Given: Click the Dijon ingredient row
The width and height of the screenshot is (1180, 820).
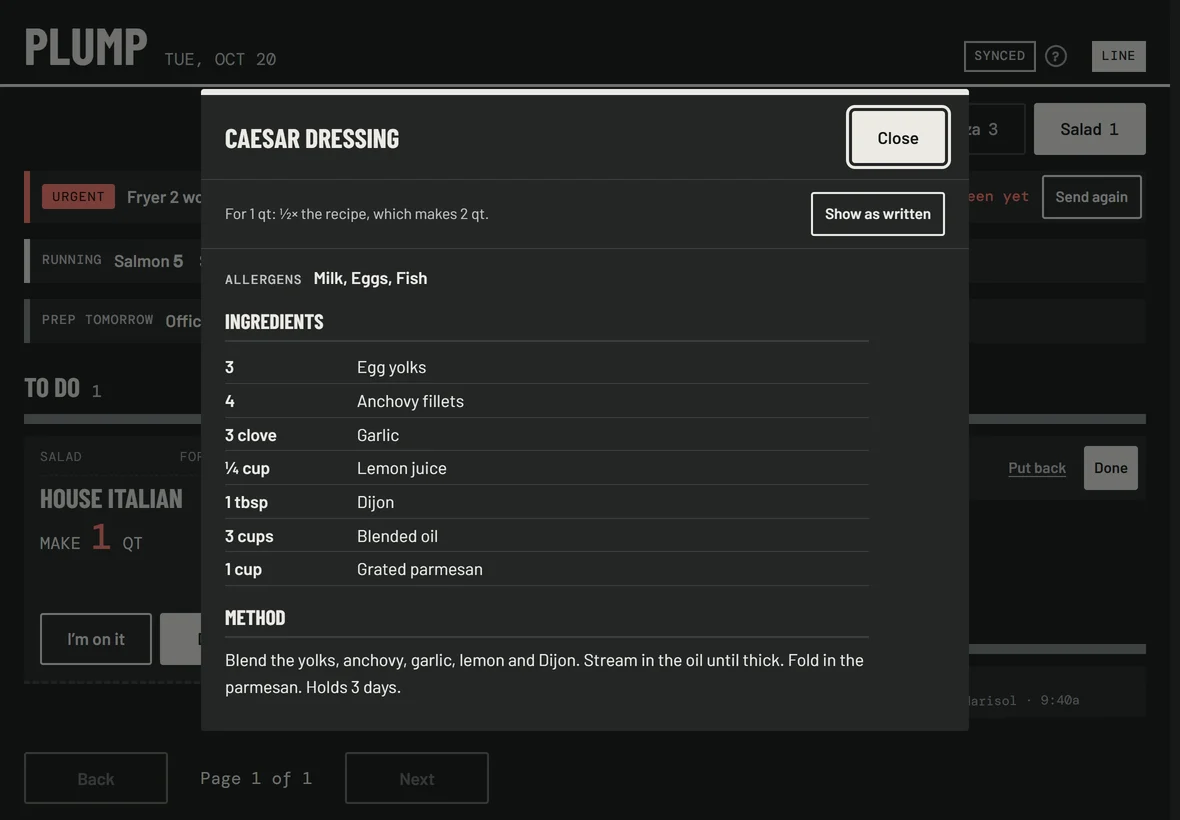Looking at the screenshot, I should 546,502.
